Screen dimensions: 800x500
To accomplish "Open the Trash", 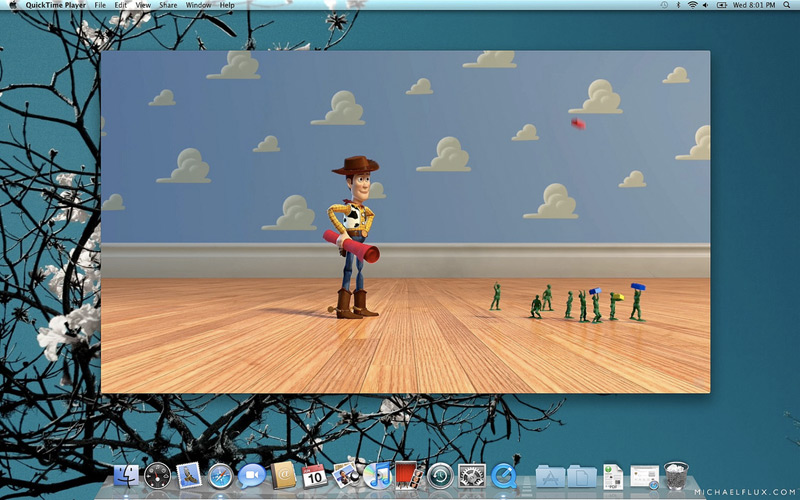I will coord(676,475).
